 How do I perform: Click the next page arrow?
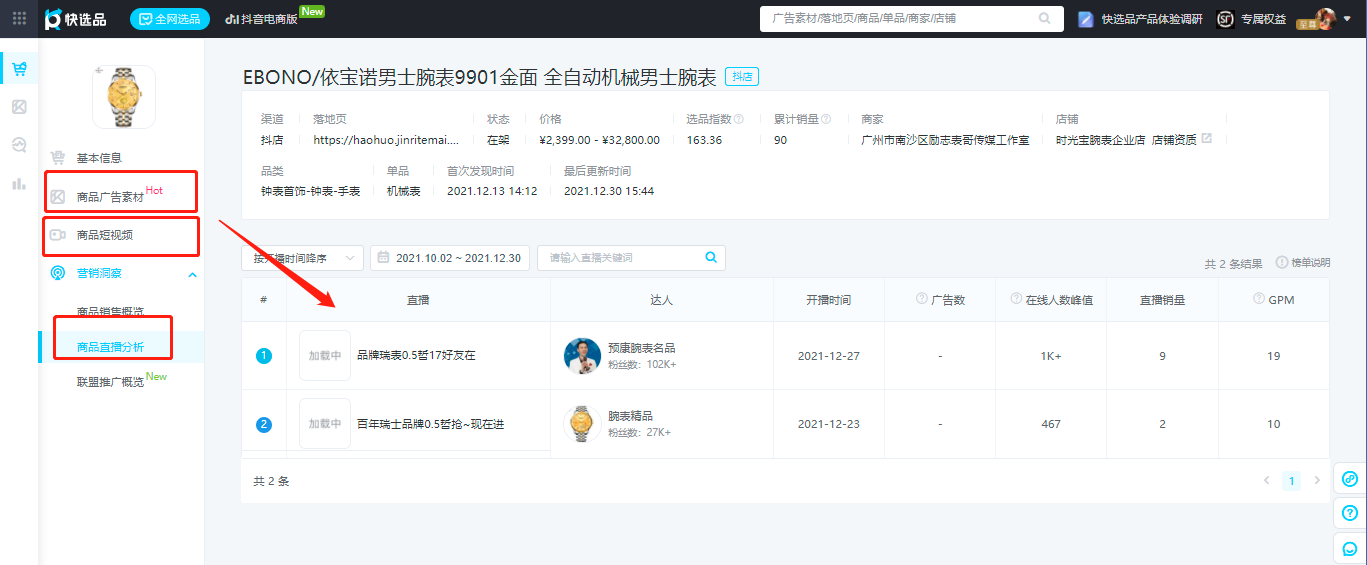(1316, 481)
